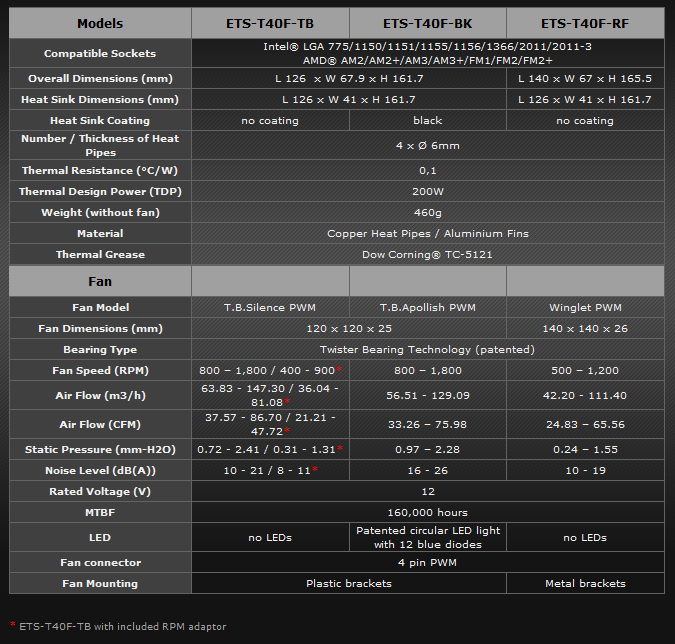Click the '4 x Ø 6mm' value
Viewport: 675px width, 644px height.
427,146
